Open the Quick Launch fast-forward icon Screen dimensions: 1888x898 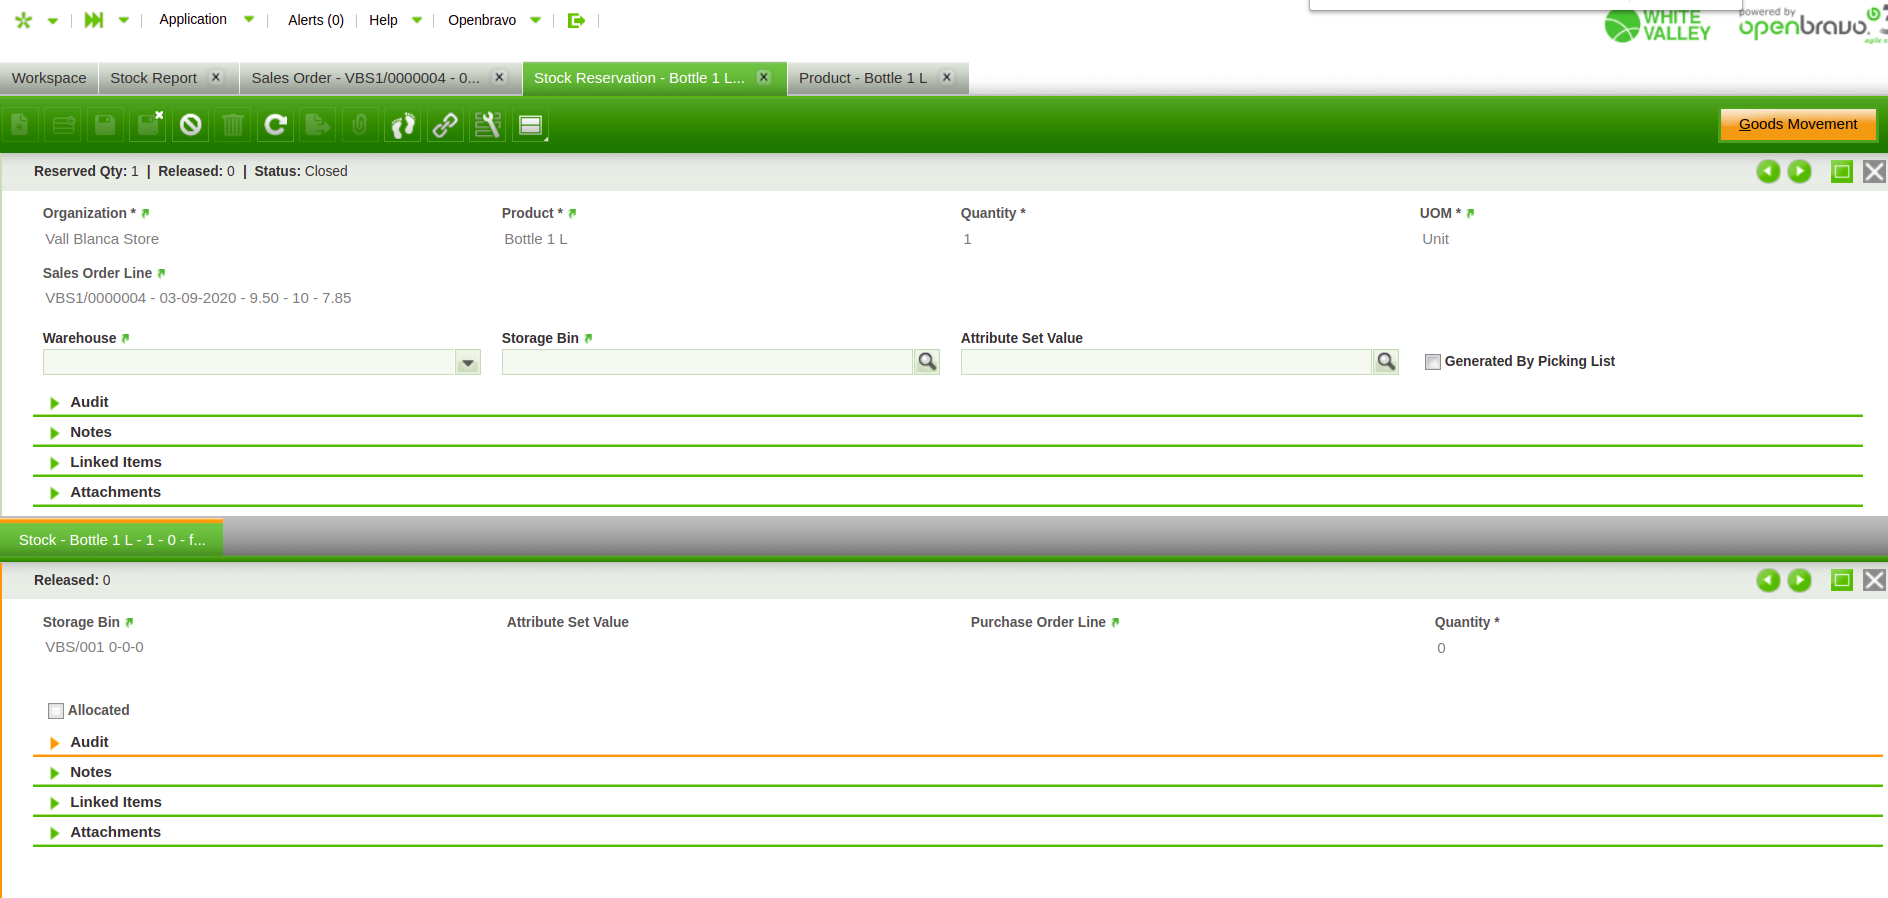pyautogui.click(x=94, y=20)
